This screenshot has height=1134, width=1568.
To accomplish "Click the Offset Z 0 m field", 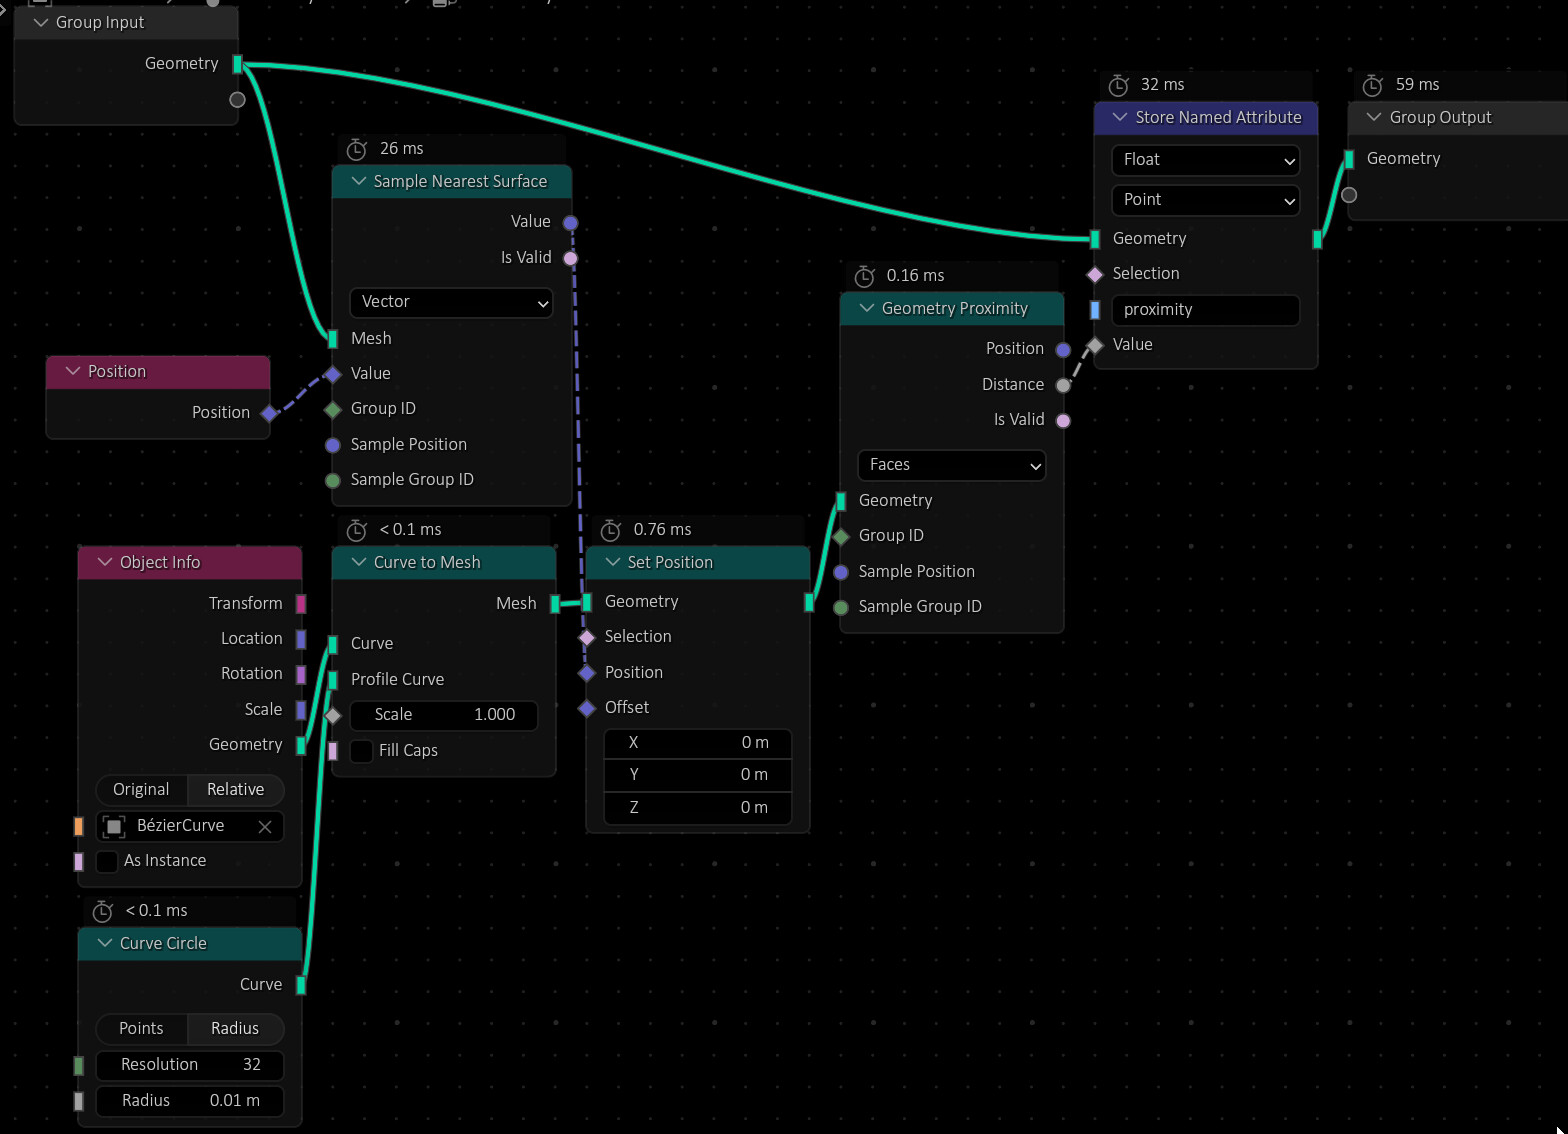I will (x=698, y=808).
